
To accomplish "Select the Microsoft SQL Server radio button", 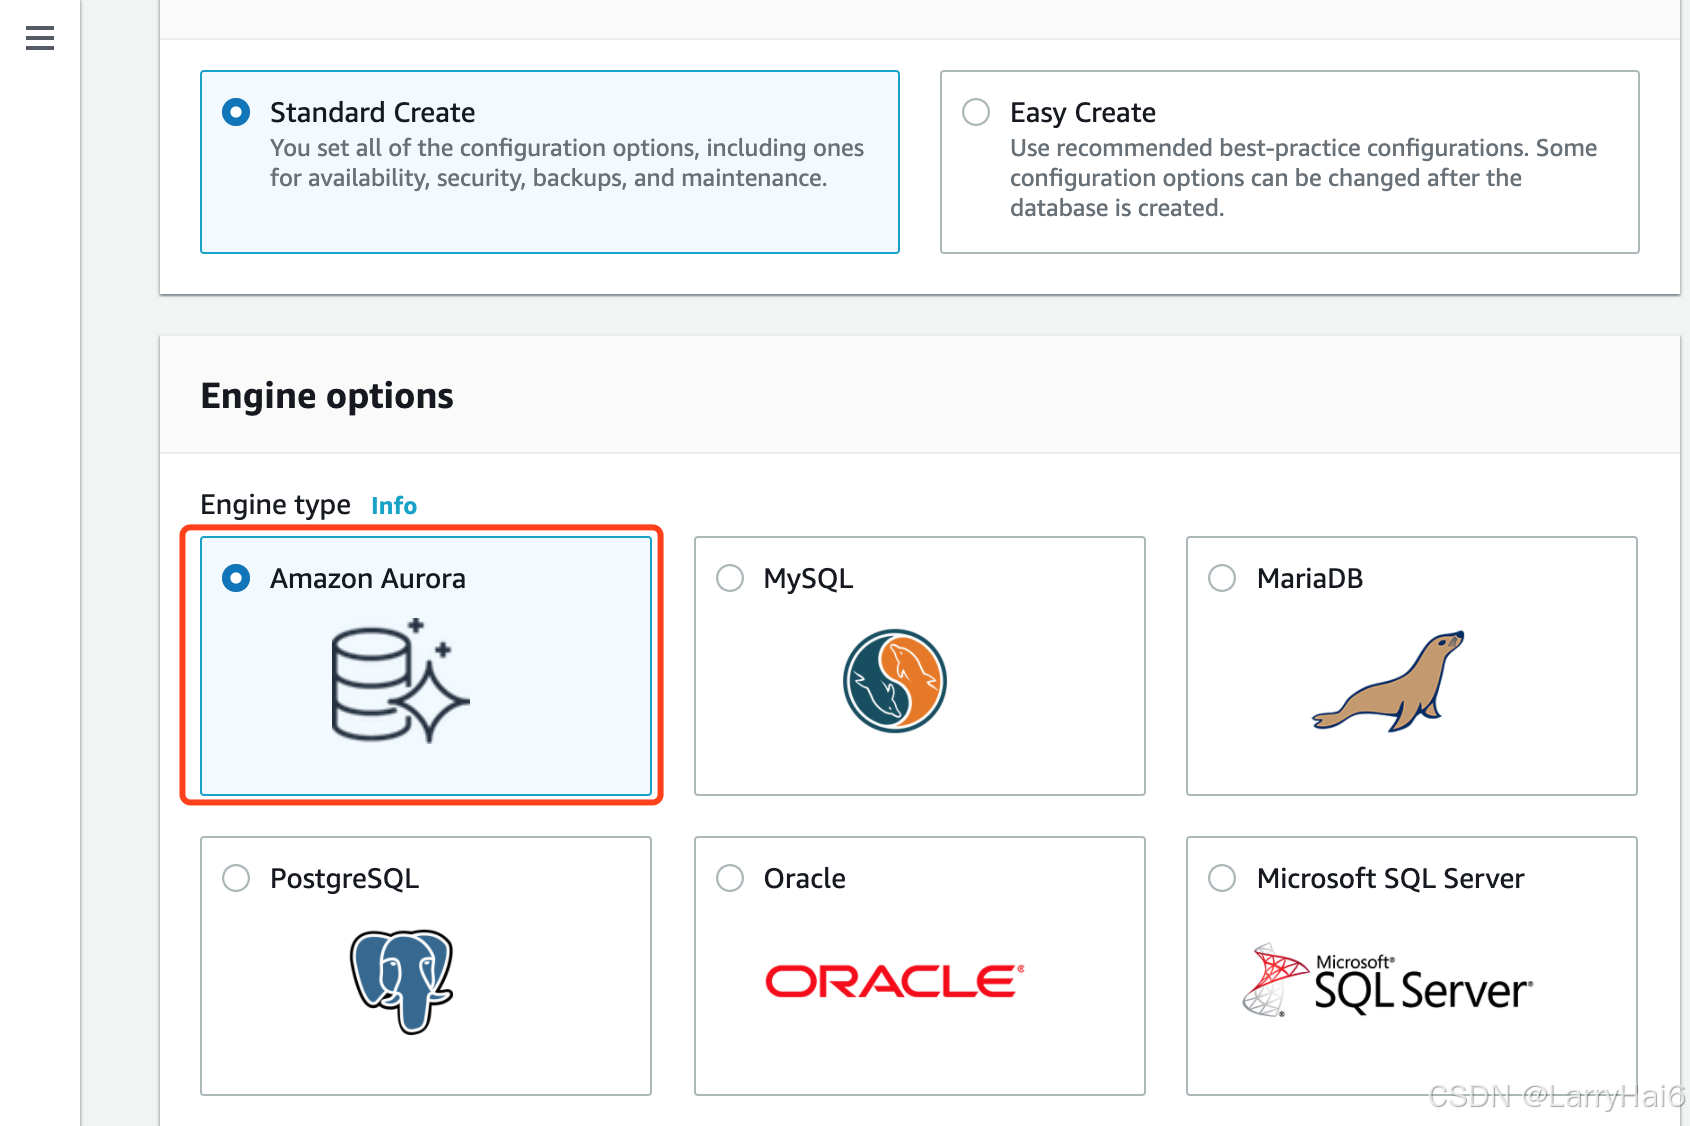I will 1222,878.
